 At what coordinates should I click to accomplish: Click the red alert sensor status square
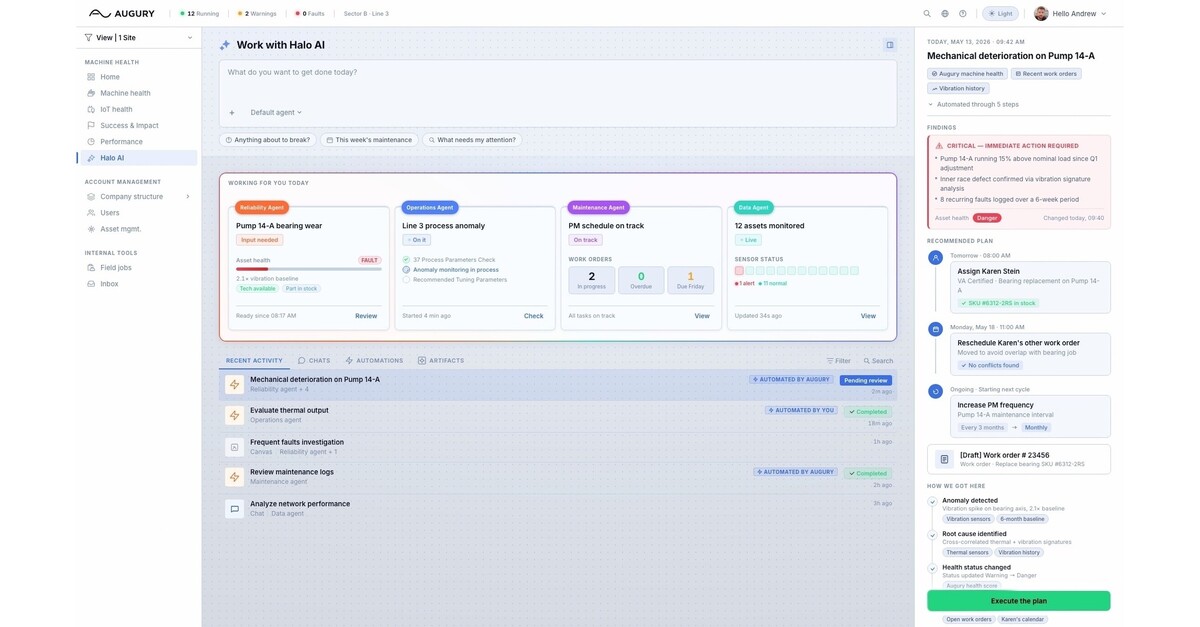(739, 271)
